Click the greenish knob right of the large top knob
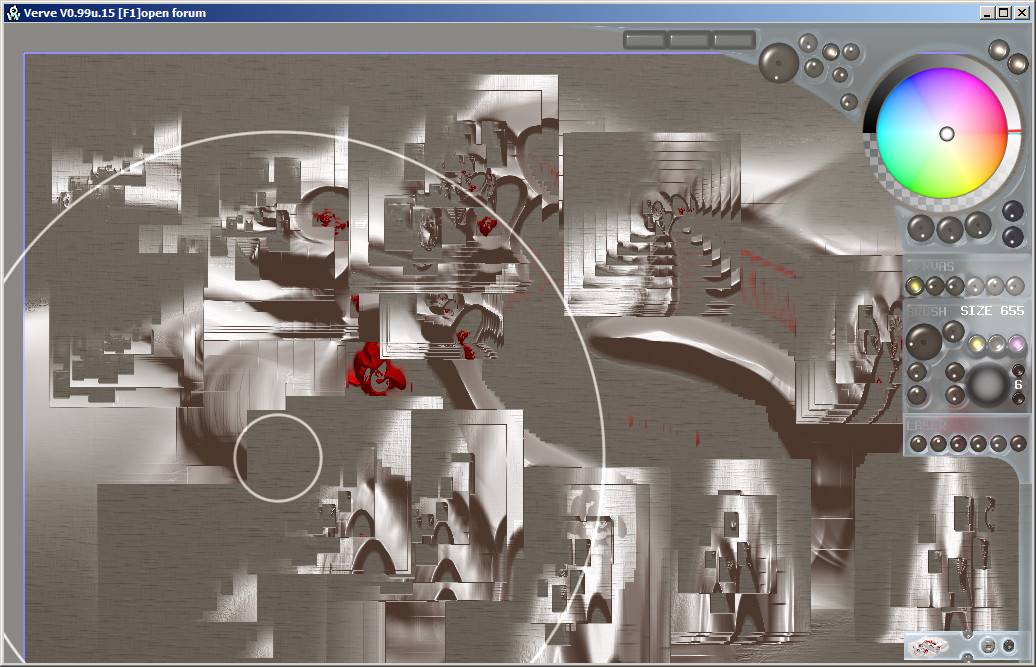The height and width of the screenshot is (667, 1036). pos(814,67)
